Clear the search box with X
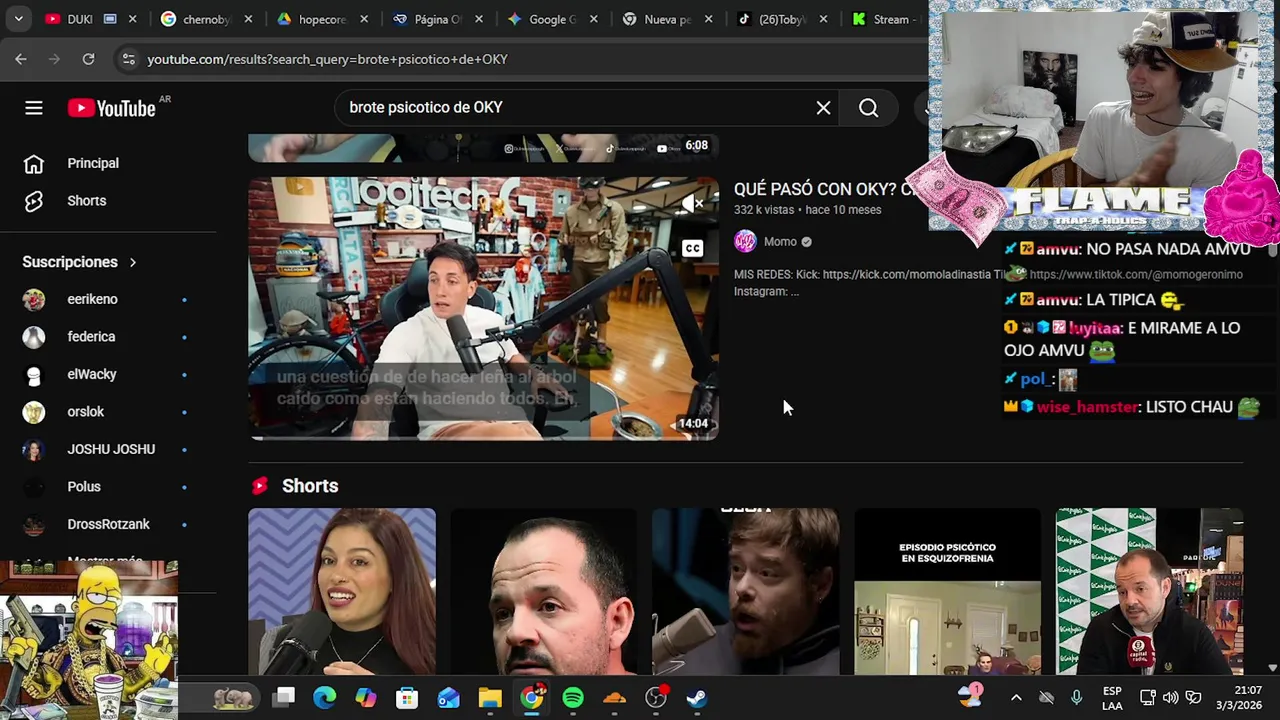This screenshot has width=1280, height=720. point(823,108)
